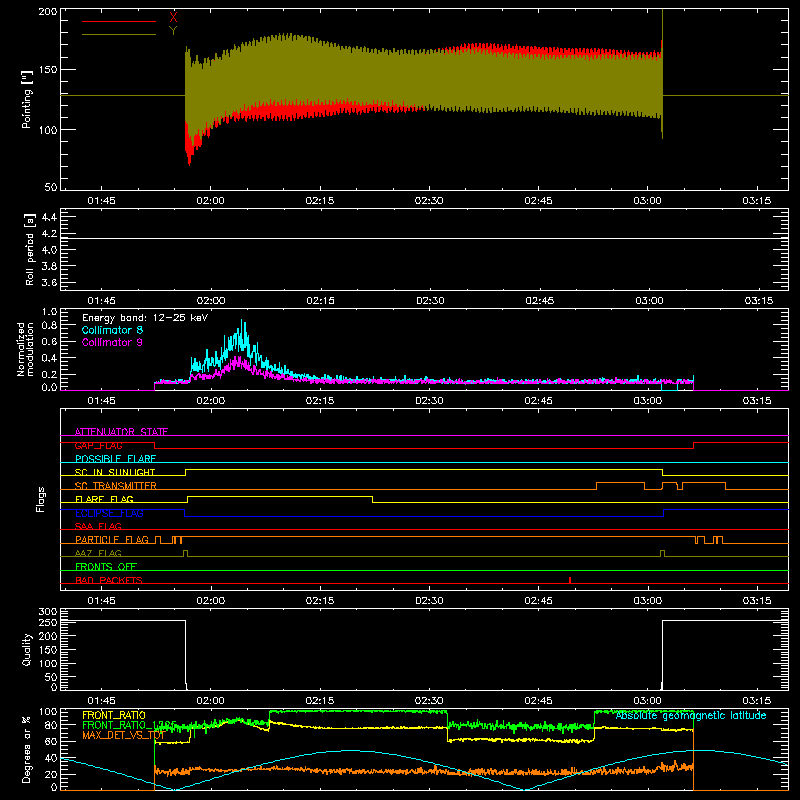Click the POSSIBLE_FLARE label

point(115,459)
